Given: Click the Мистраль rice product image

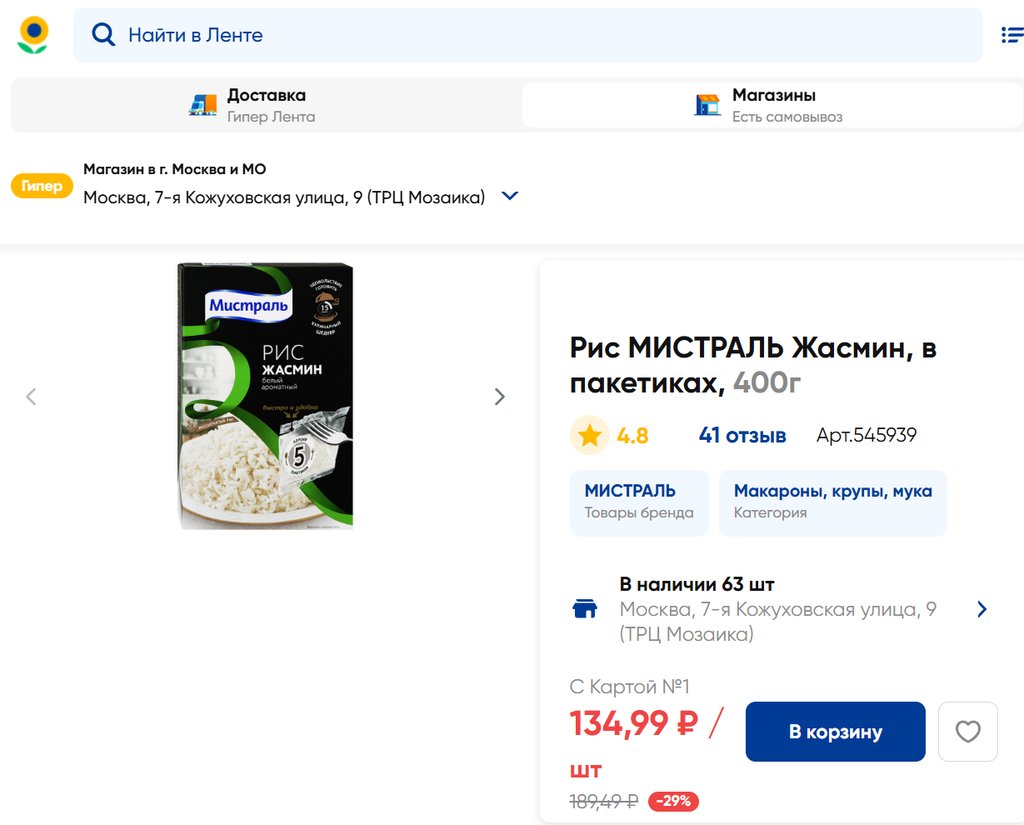Looking at the screenshot, I should click(265, 396).
